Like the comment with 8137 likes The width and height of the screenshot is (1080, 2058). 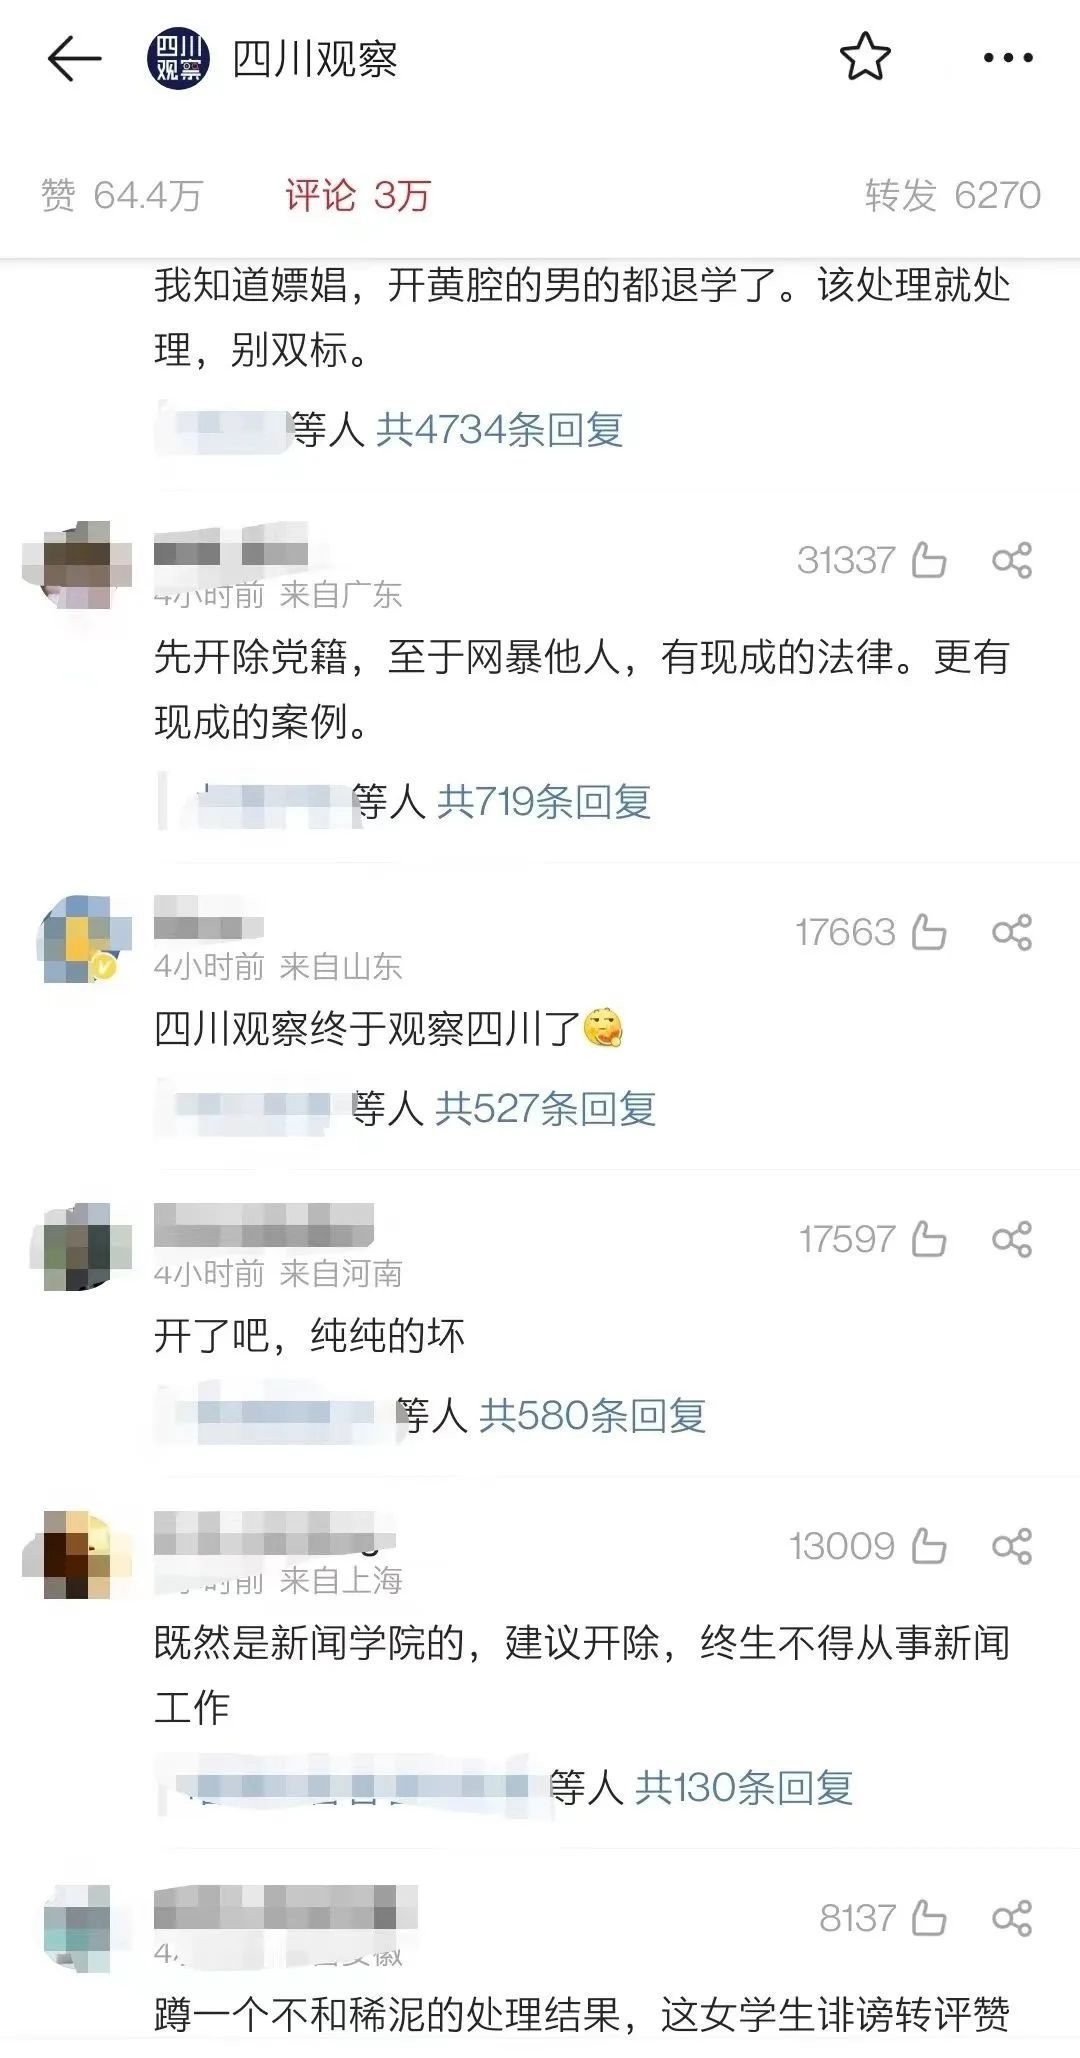pyautogui.click(x=929, y=1918)
